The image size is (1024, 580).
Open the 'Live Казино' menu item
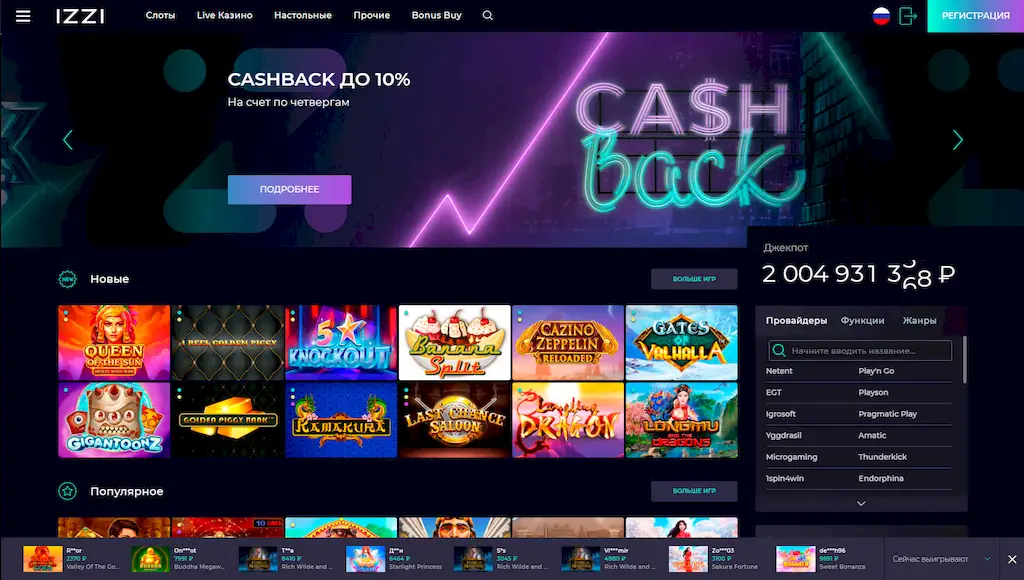point(225,15)
